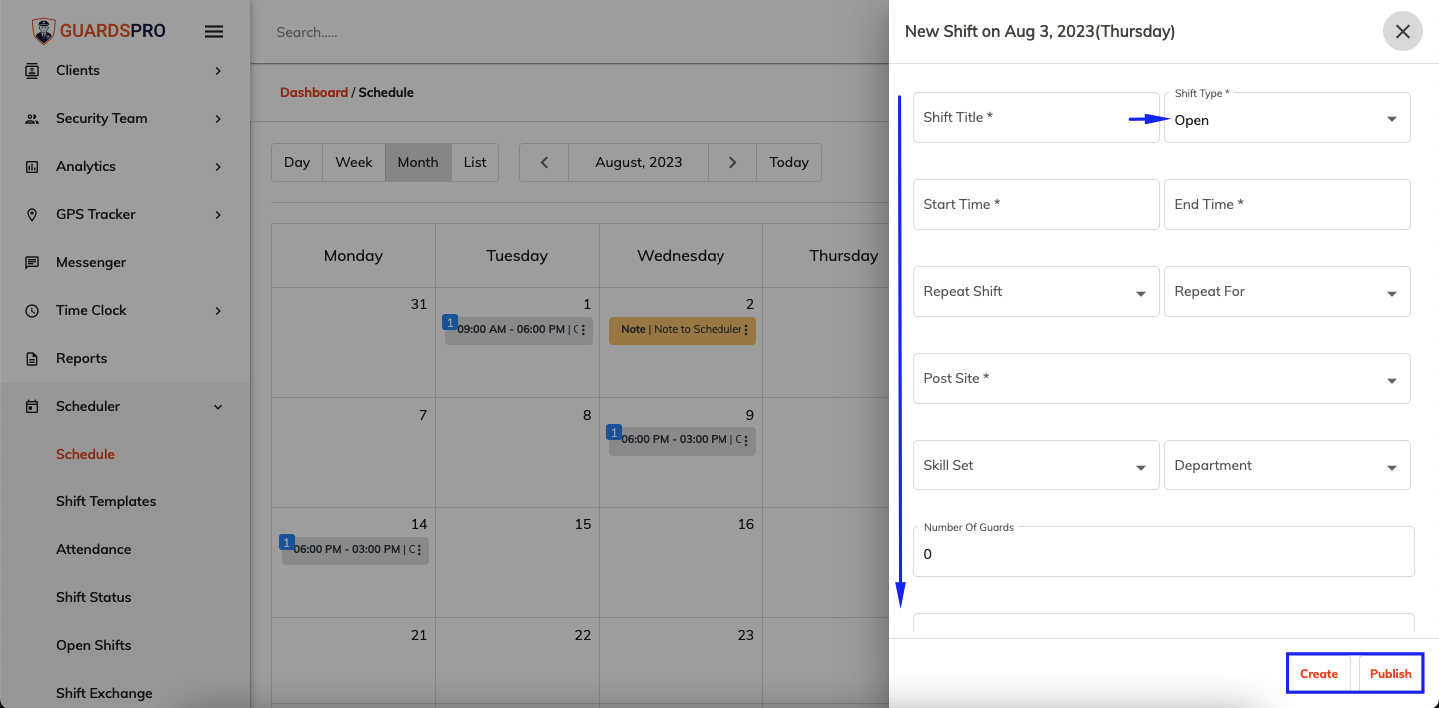The image size is (1439, 708).
Task: Open the Messenger chat icon
Action: 33,262
